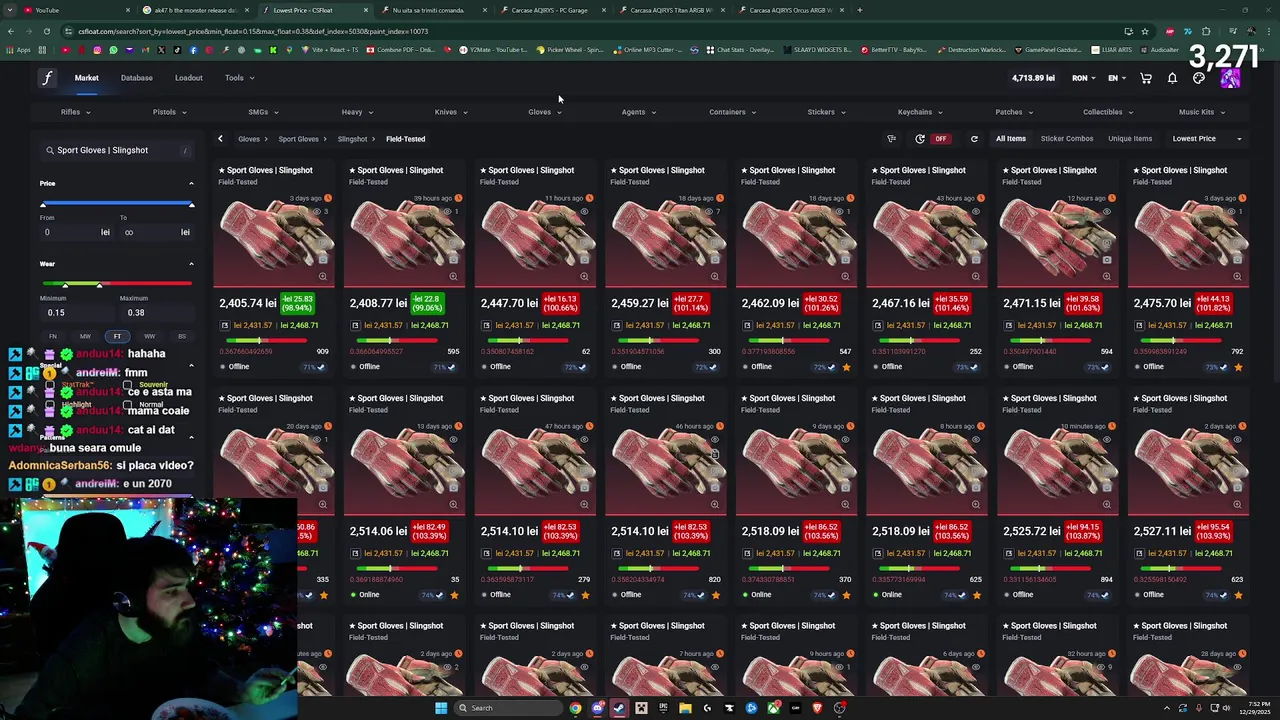Open the Windows Start button

click(x=440, y=708)
